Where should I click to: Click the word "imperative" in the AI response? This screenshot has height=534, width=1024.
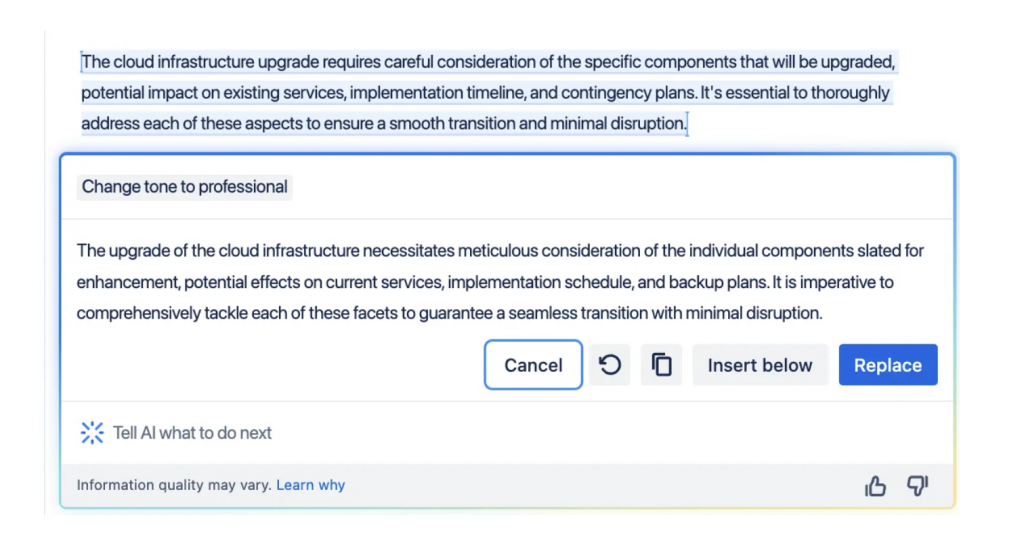coord(850,282)
